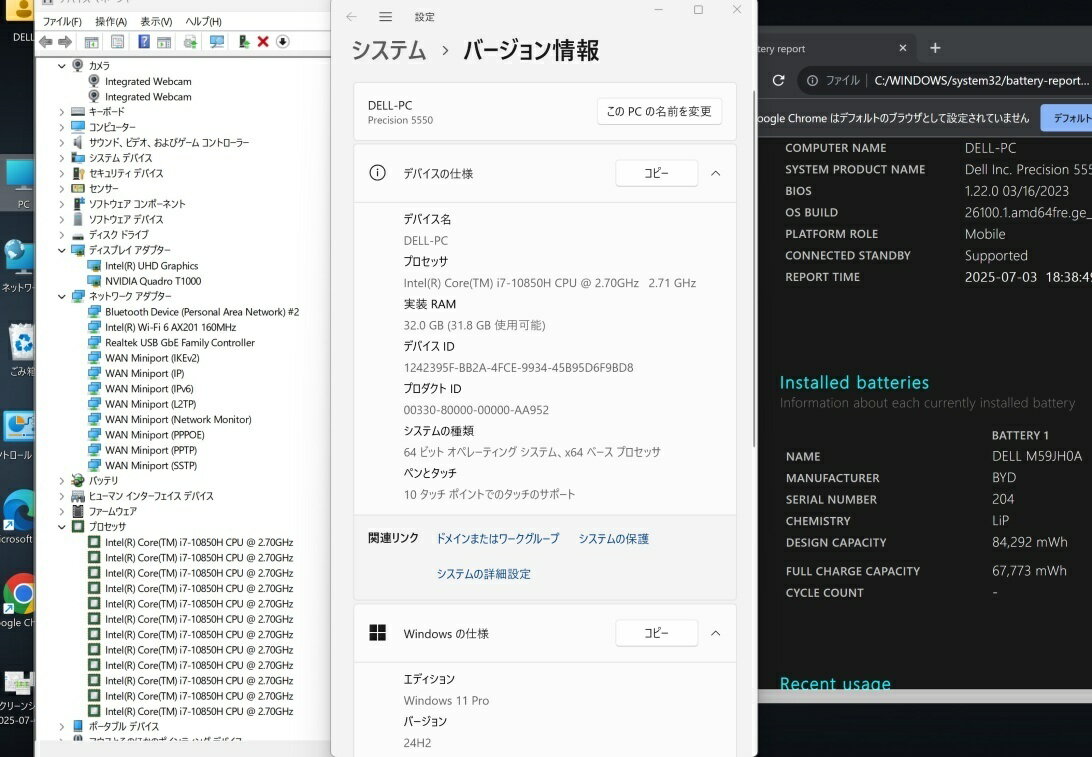Click the Chrome address bar URL
Screen dimensions: 1092x757
point(980,80)
